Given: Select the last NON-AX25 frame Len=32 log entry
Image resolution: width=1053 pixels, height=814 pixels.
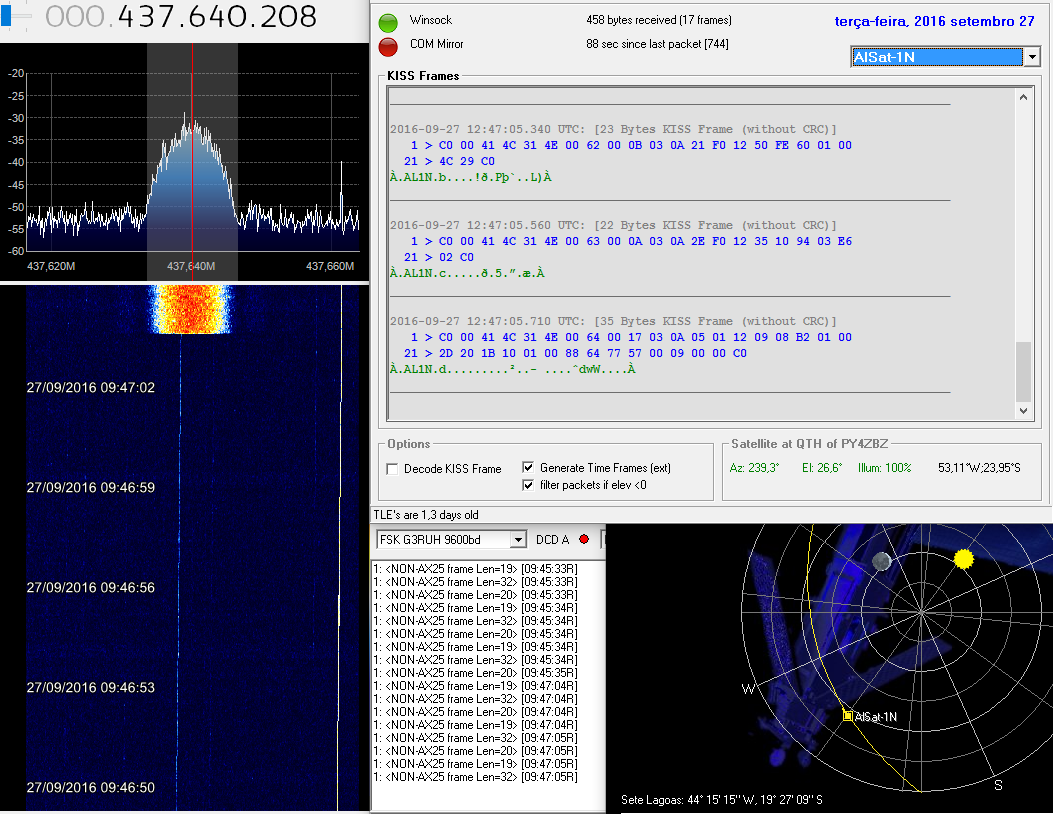Looking at the screenshot, I should [475, 777].
